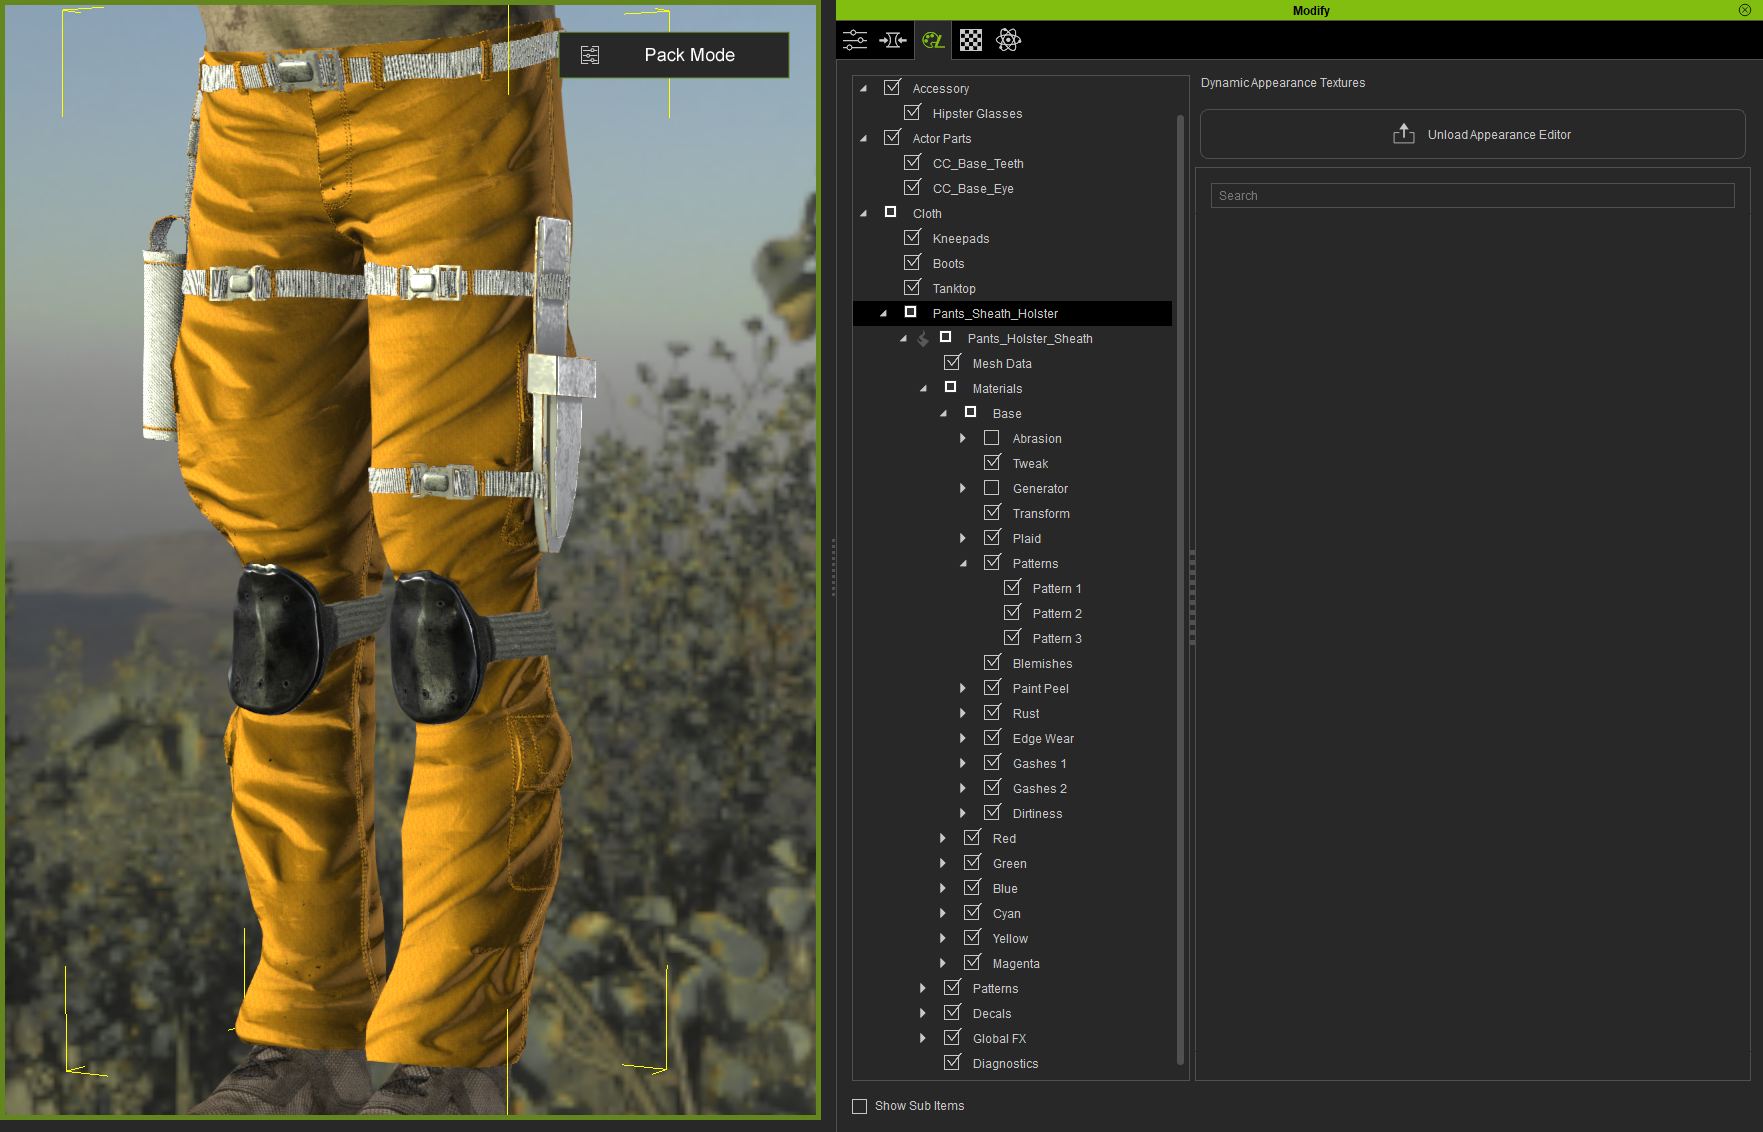Screen dimensions: 1763x1132
Task: Select the Appearance editor tab icon
Action: (933, 40)
